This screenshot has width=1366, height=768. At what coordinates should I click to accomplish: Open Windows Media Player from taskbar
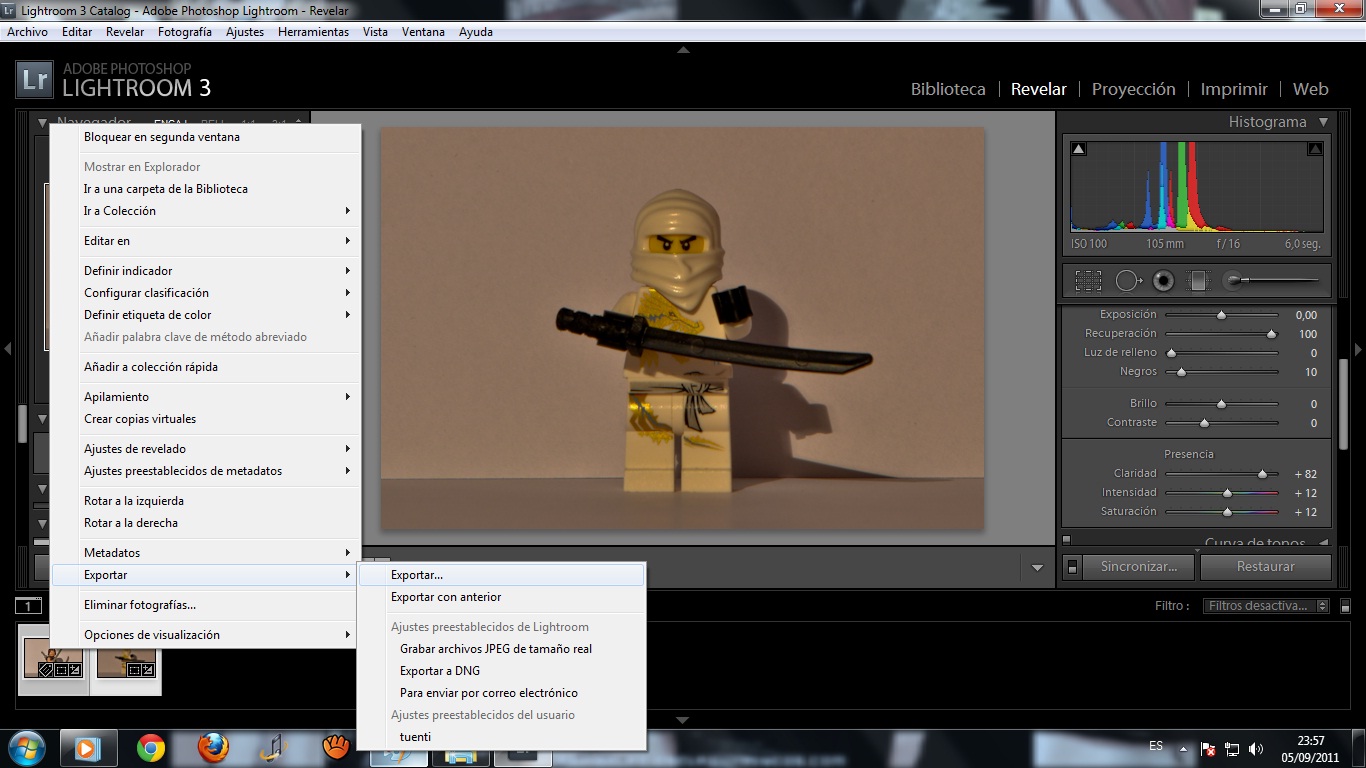(x=88, y=748)
